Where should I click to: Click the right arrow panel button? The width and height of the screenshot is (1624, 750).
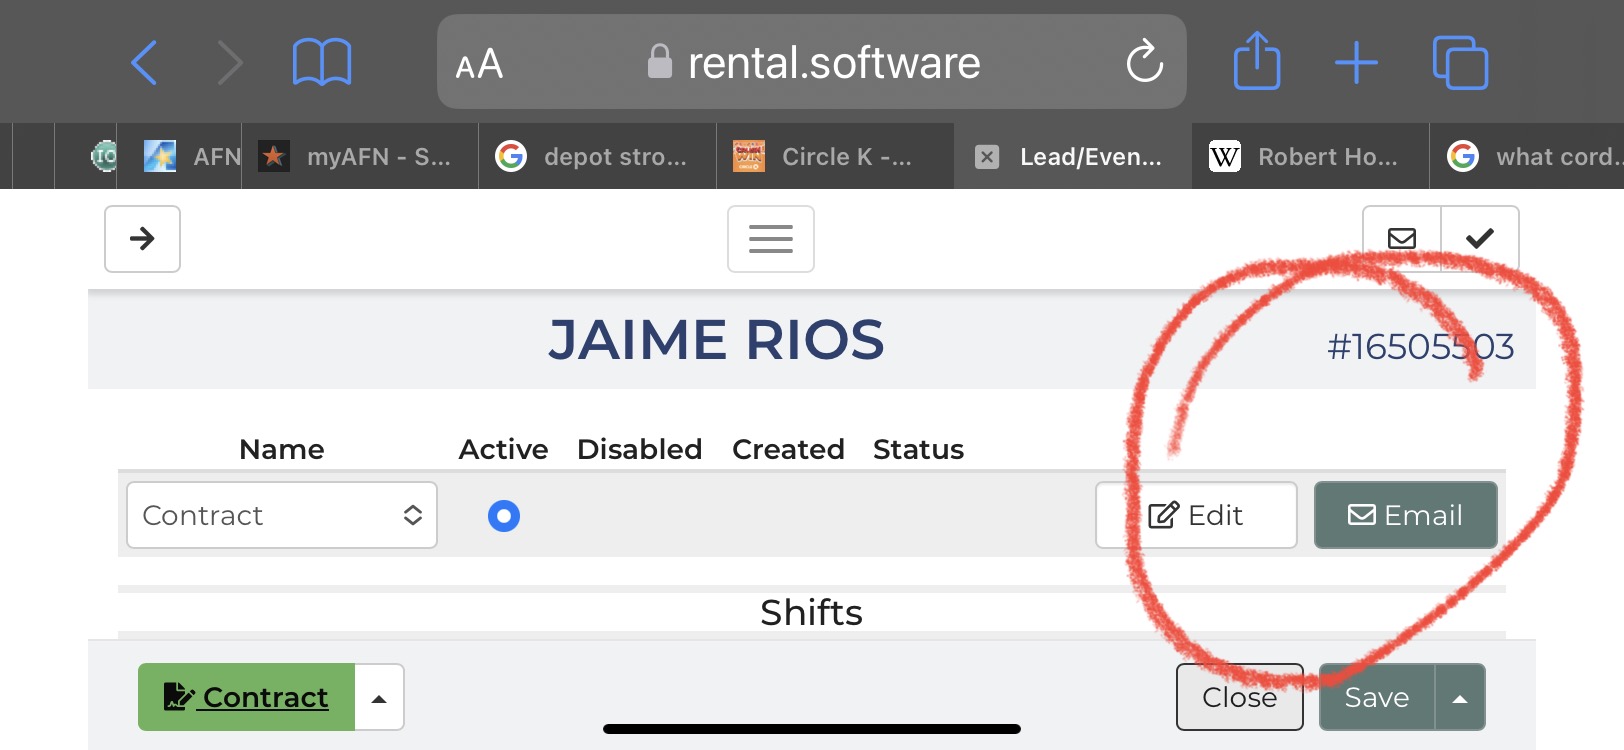tap(142, 238)
